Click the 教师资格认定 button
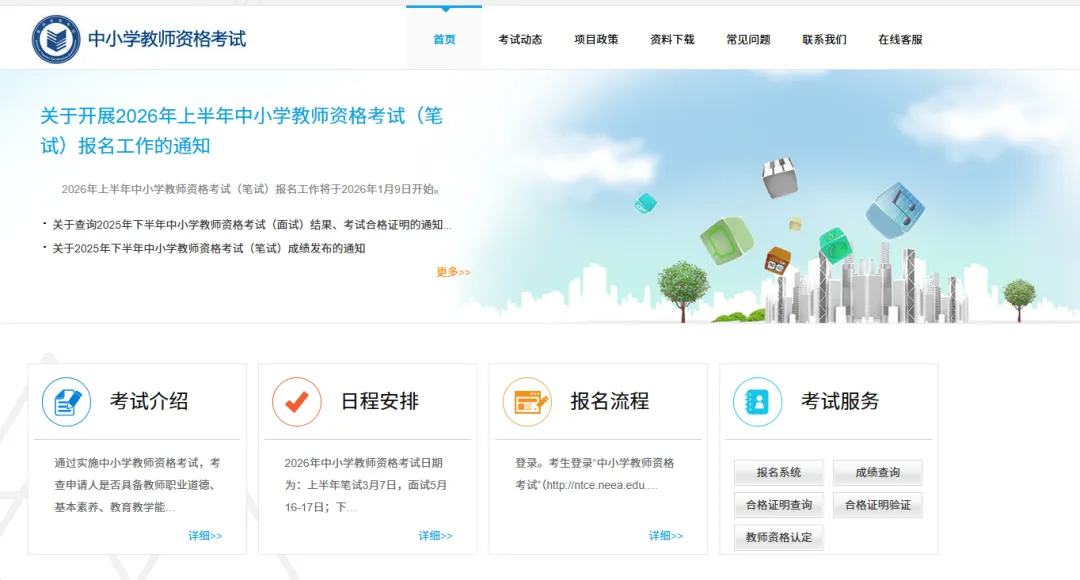Screen dimensions: 1080x580 point(778,537)
